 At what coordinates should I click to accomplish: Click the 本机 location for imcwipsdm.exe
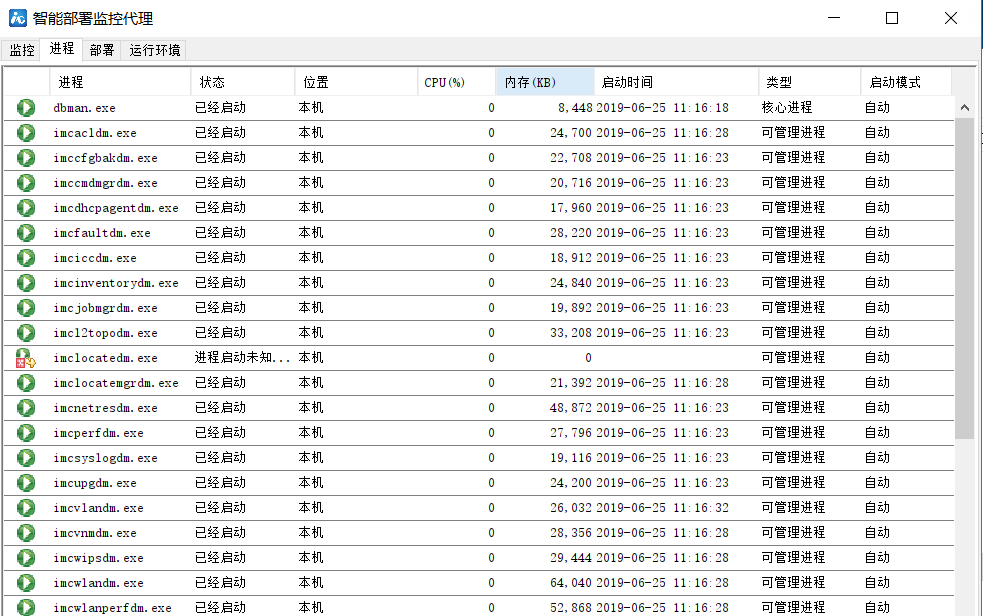(311, 558)
